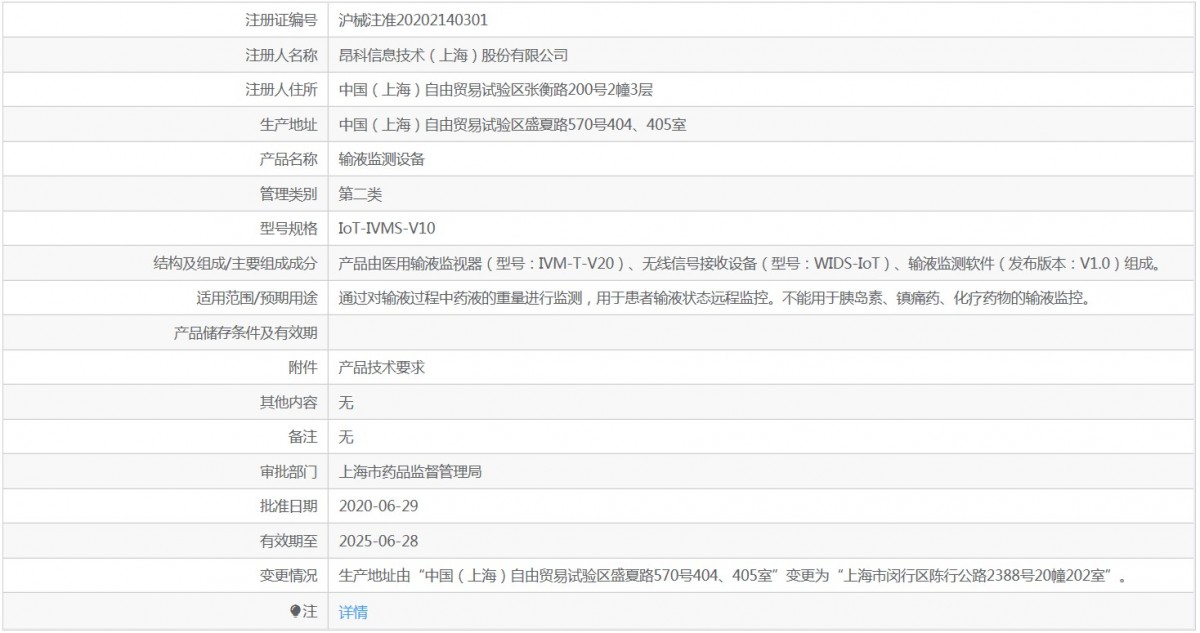Select the registration number 沪械注准20202140301

(x=414, y=19)
